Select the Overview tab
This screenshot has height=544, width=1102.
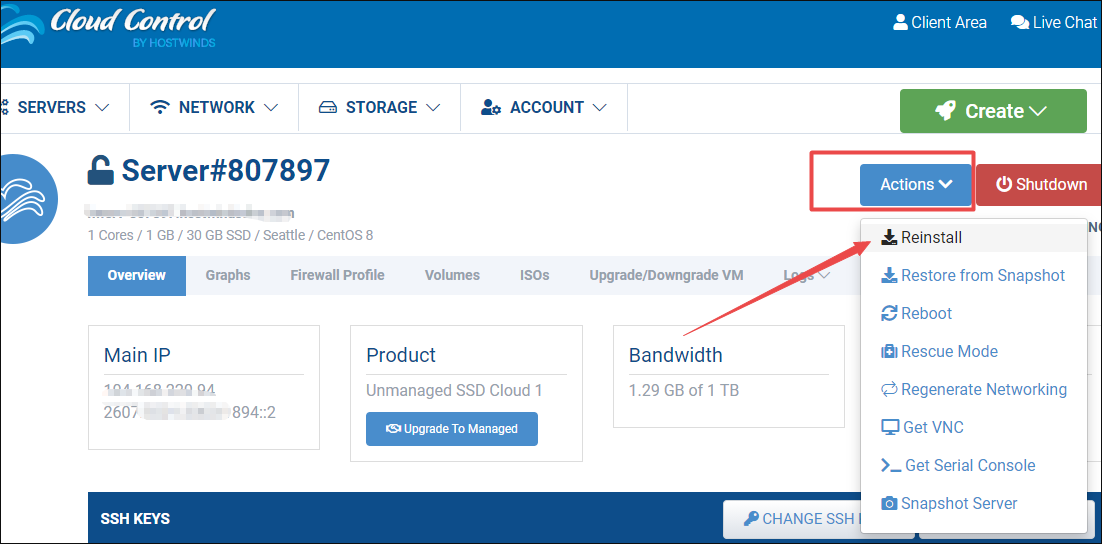click(x=136, y=276)
